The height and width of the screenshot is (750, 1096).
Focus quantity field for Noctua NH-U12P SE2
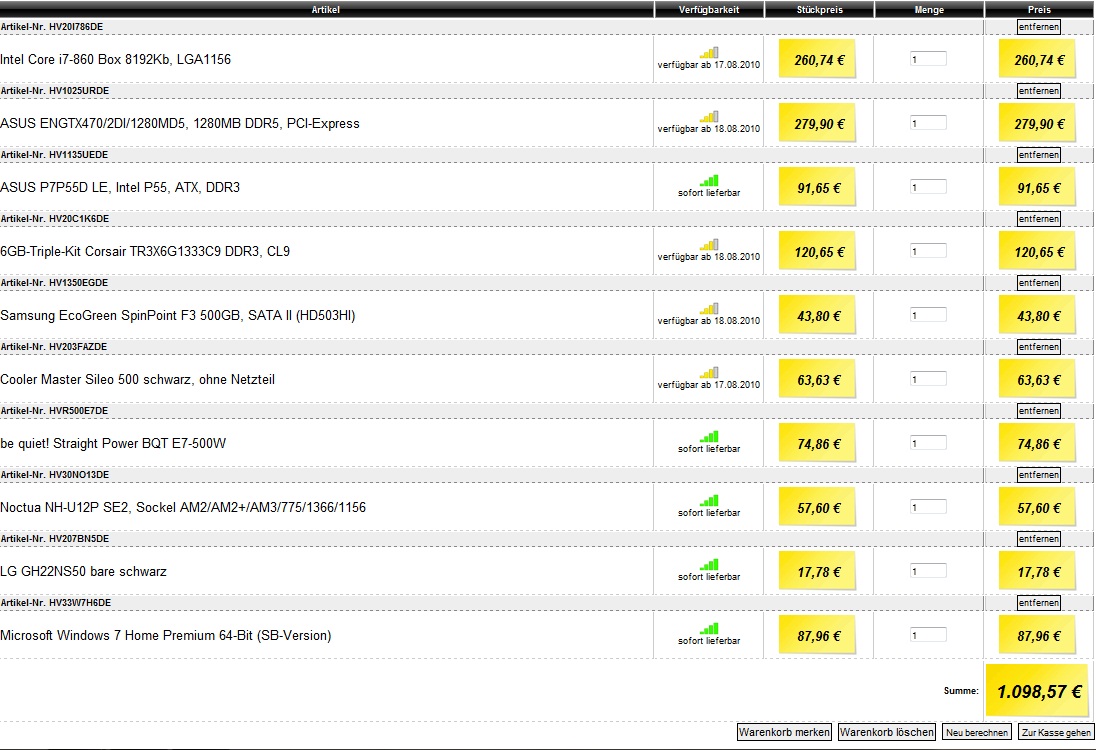pyautogui.click(x=928, y=507)
